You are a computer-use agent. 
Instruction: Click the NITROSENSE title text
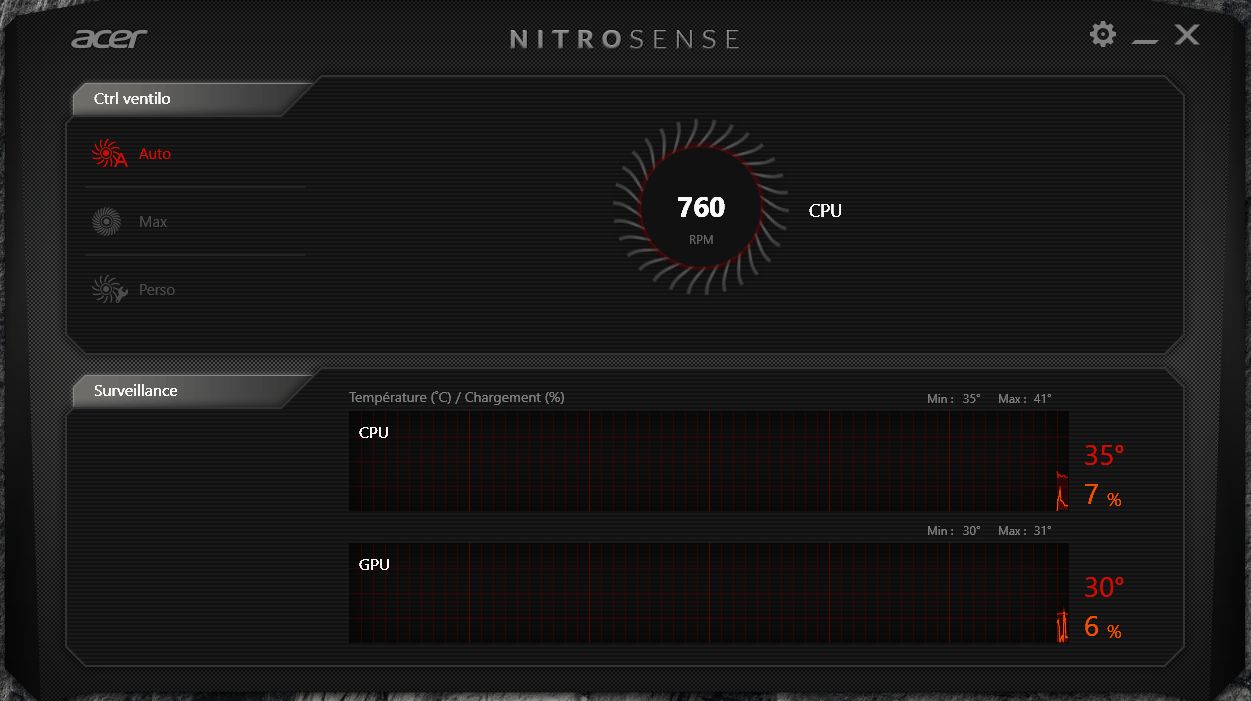625,39
